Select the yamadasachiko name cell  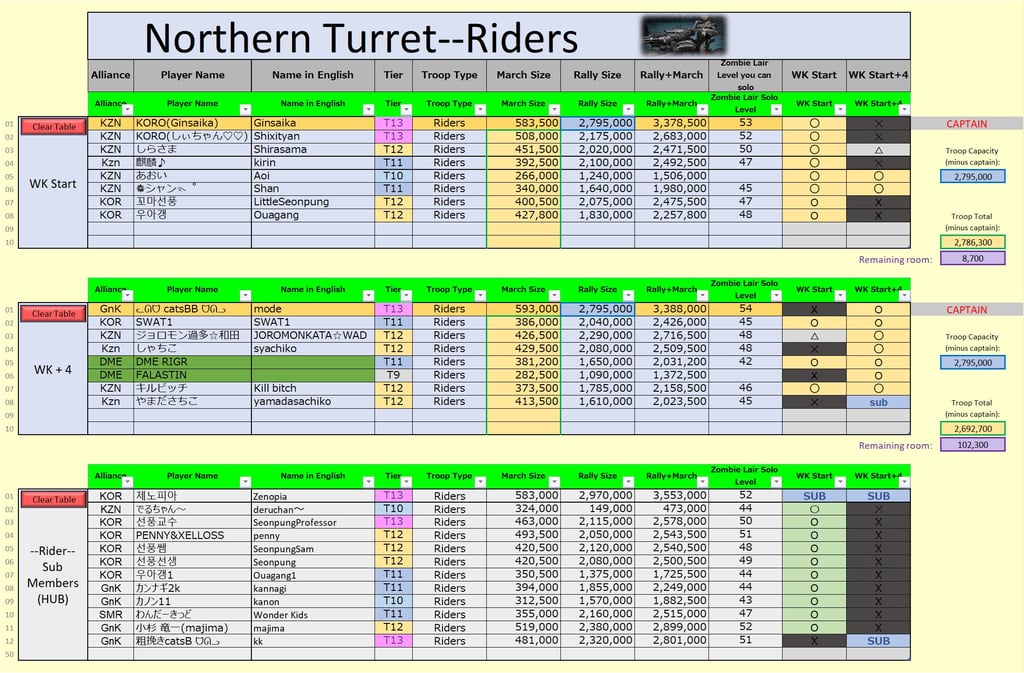point(313,401)
